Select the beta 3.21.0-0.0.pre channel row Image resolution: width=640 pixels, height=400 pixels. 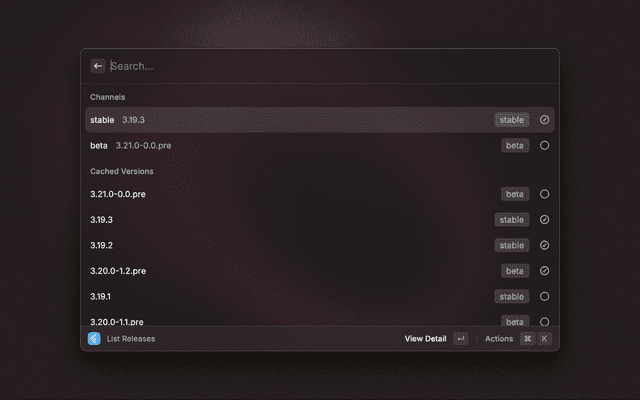320,145
